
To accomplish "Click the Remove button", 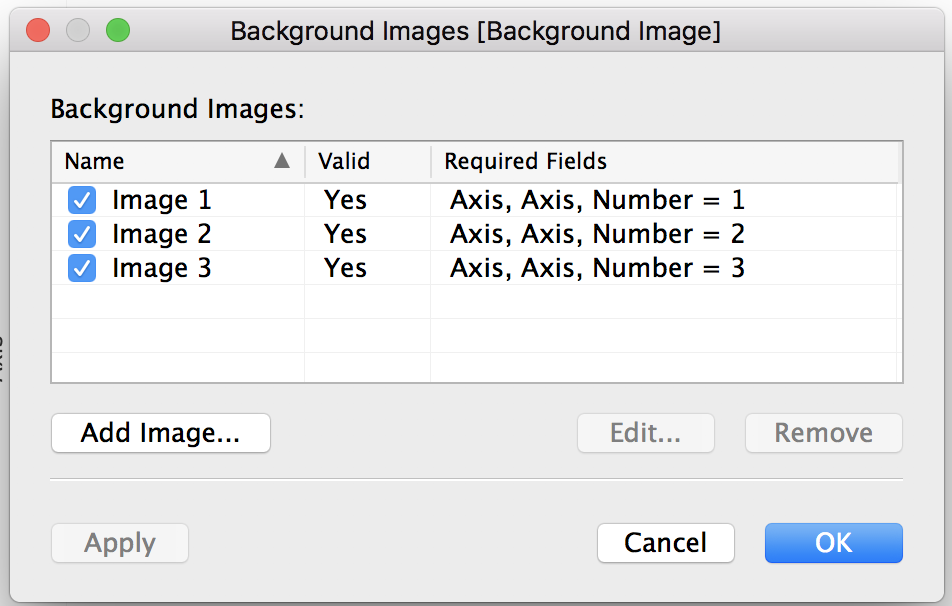I will click(823, 433).
